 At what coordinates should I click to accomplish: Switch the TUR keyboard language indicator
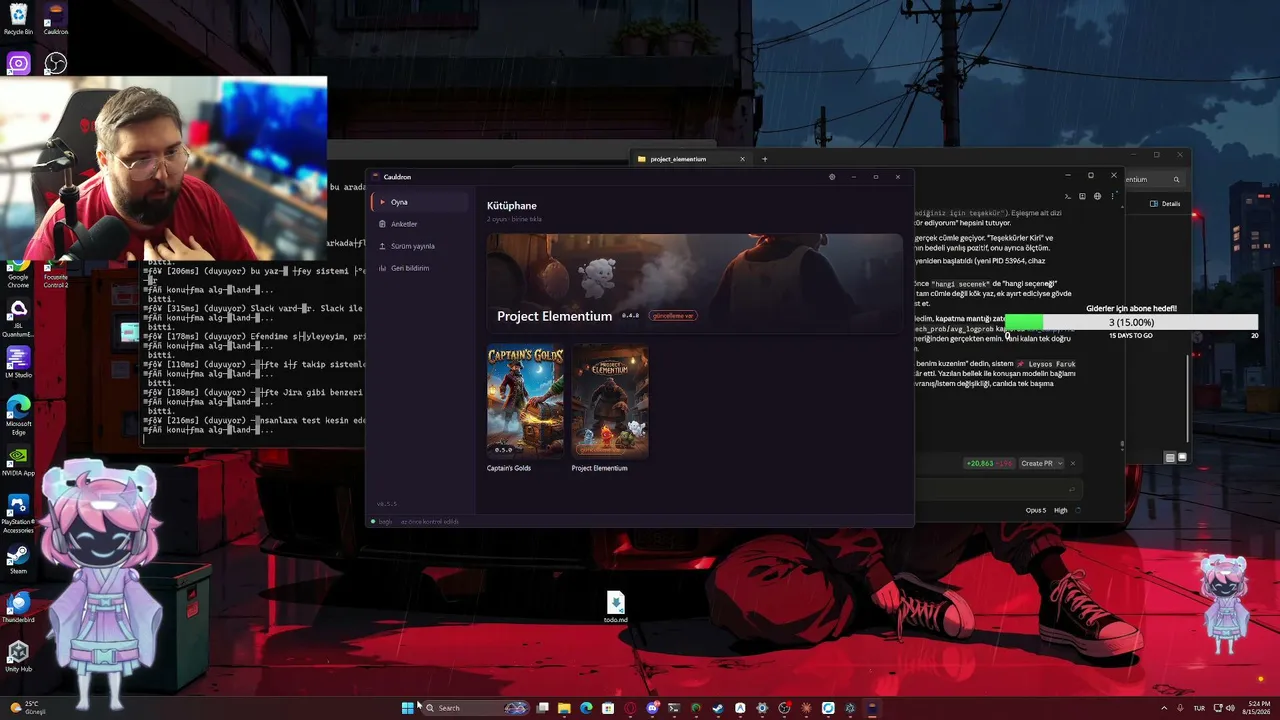(x=1199, y=708)
